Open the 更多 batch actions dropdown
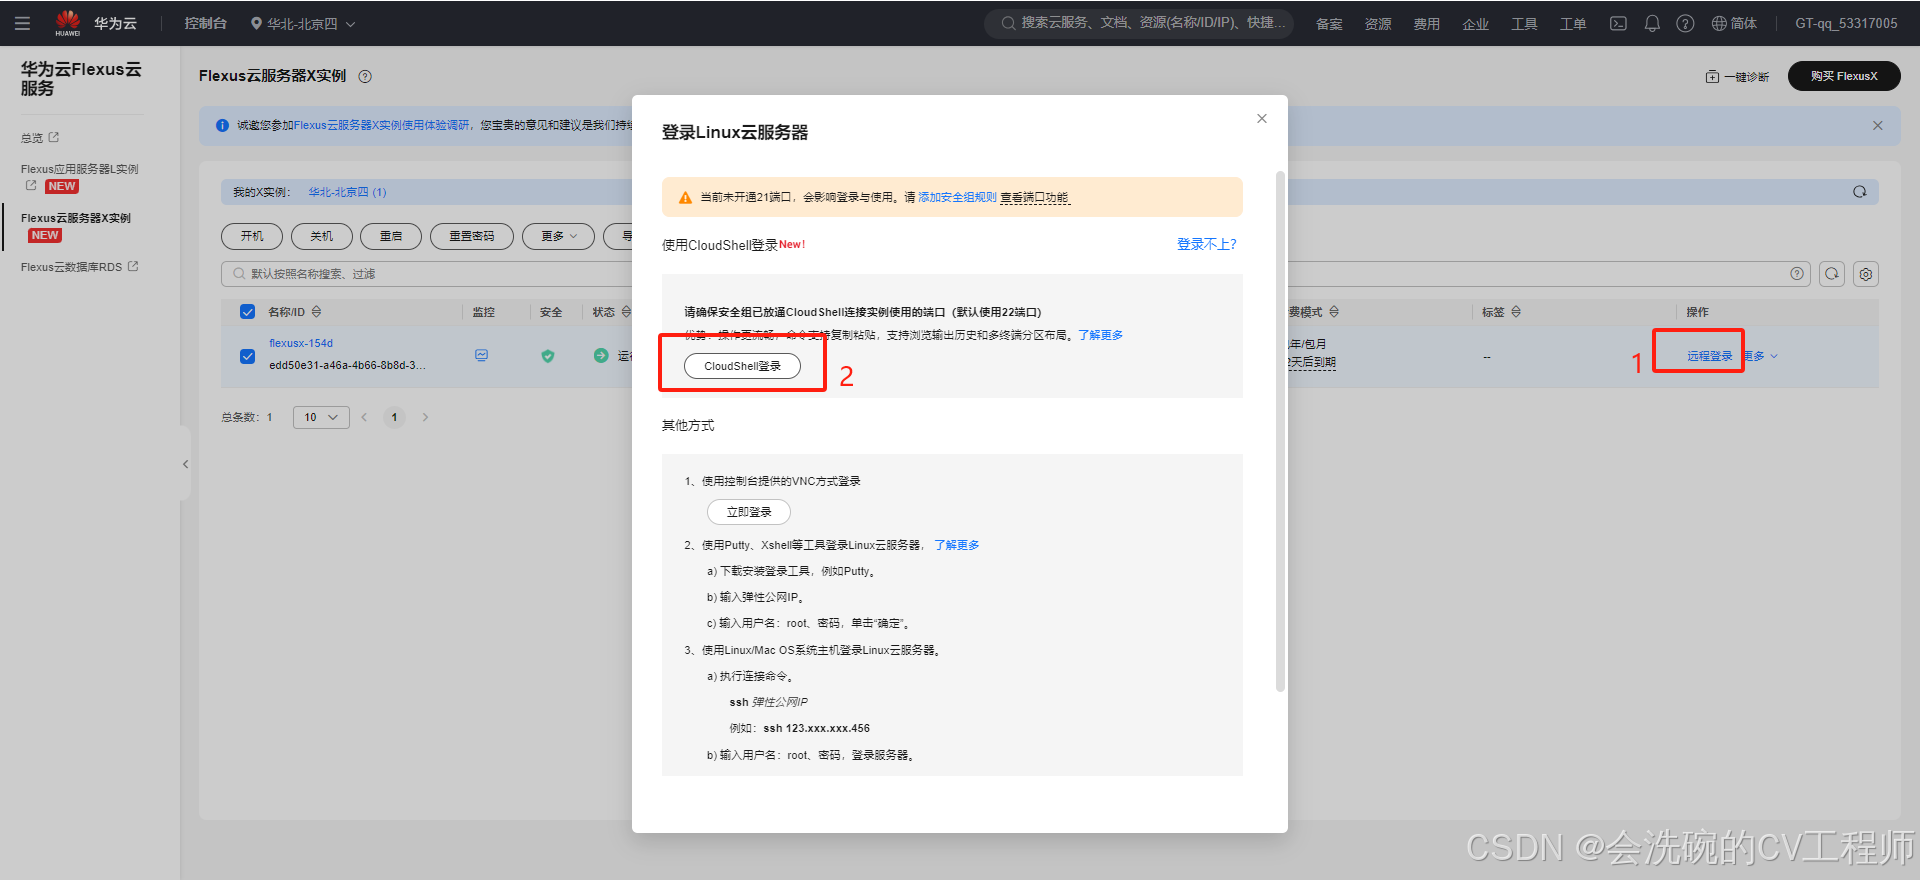 click(x=558, y=236)
